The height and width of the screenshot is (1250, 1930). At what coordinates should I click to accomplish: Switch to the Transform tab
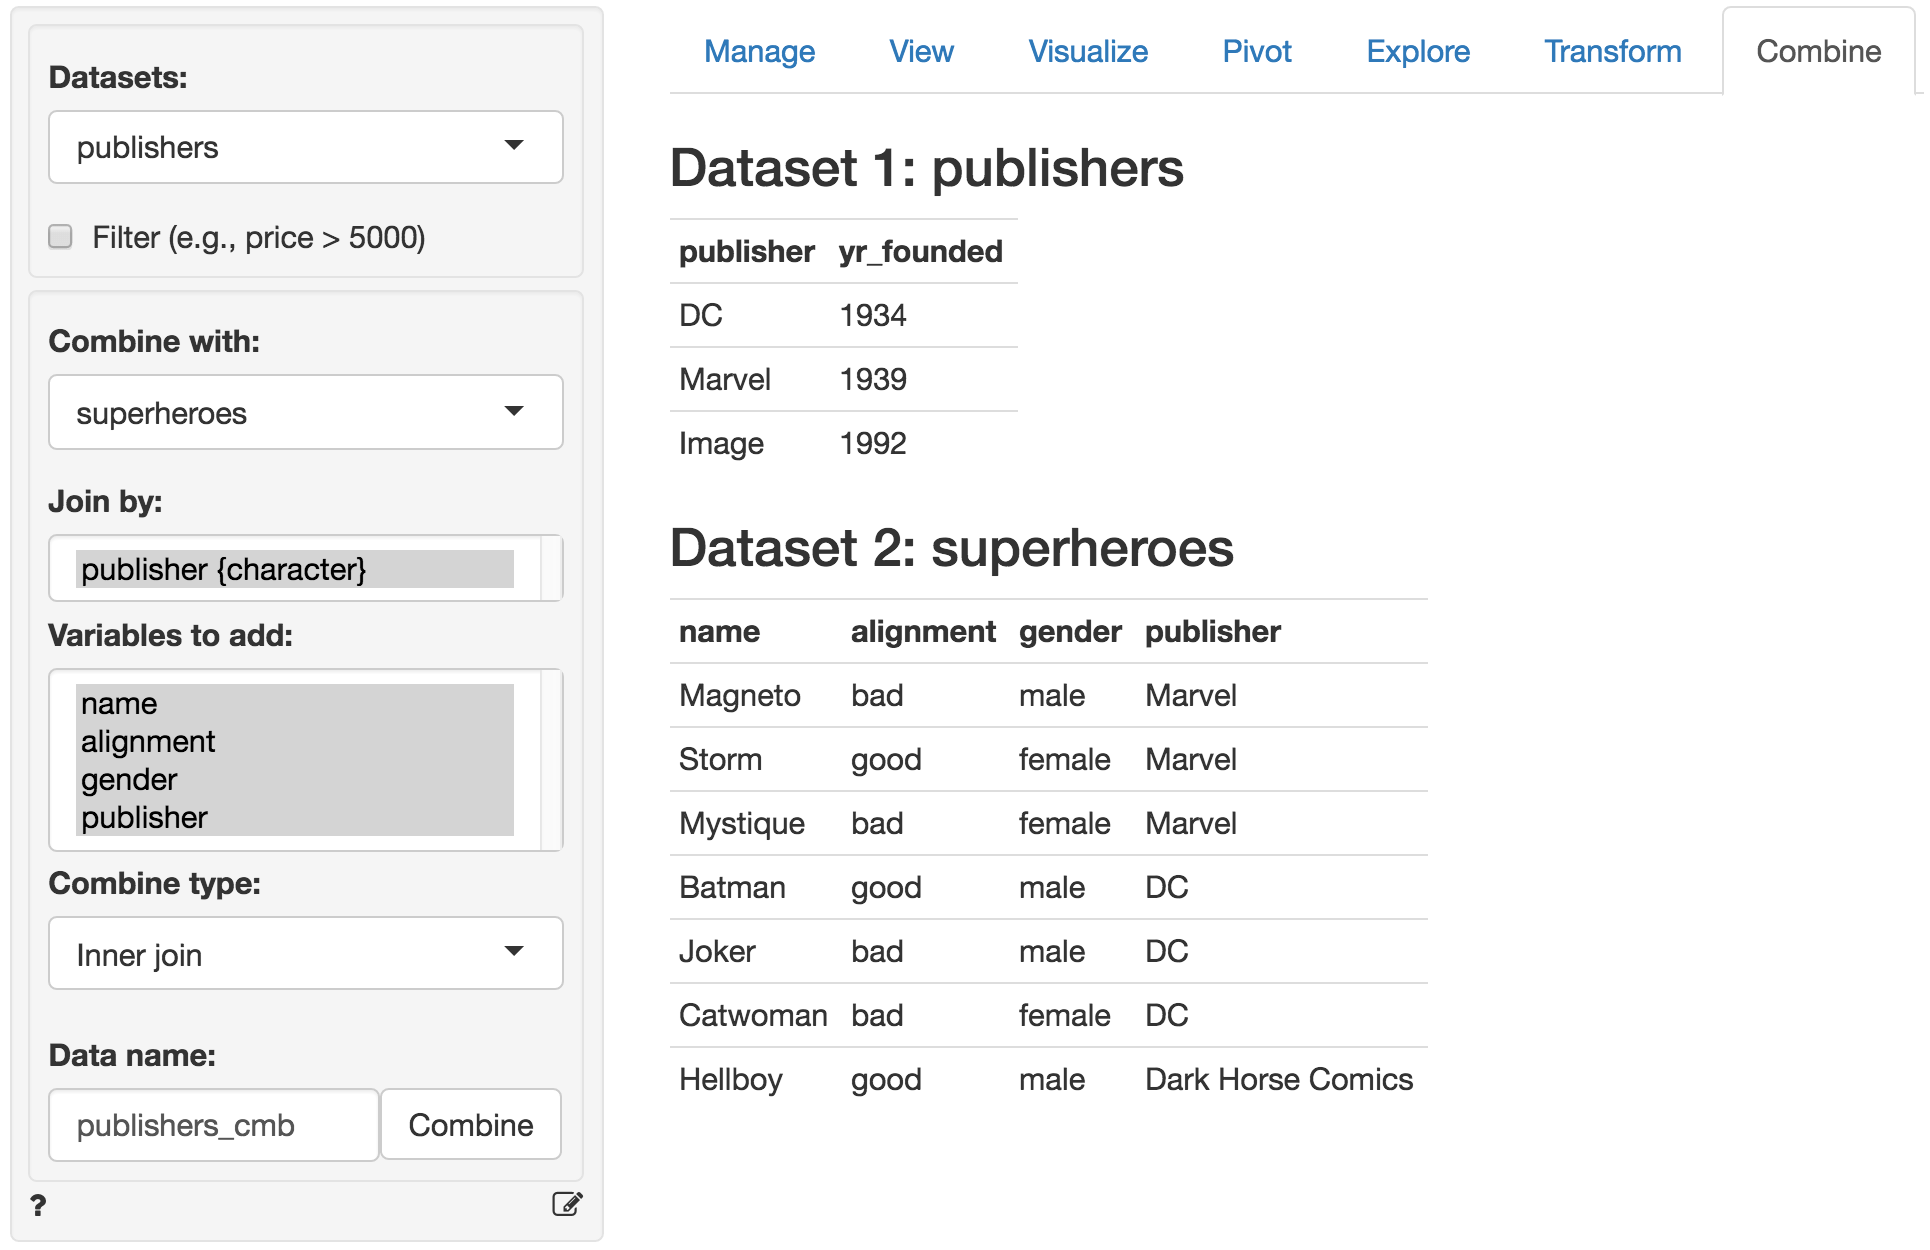point(1612,51)
